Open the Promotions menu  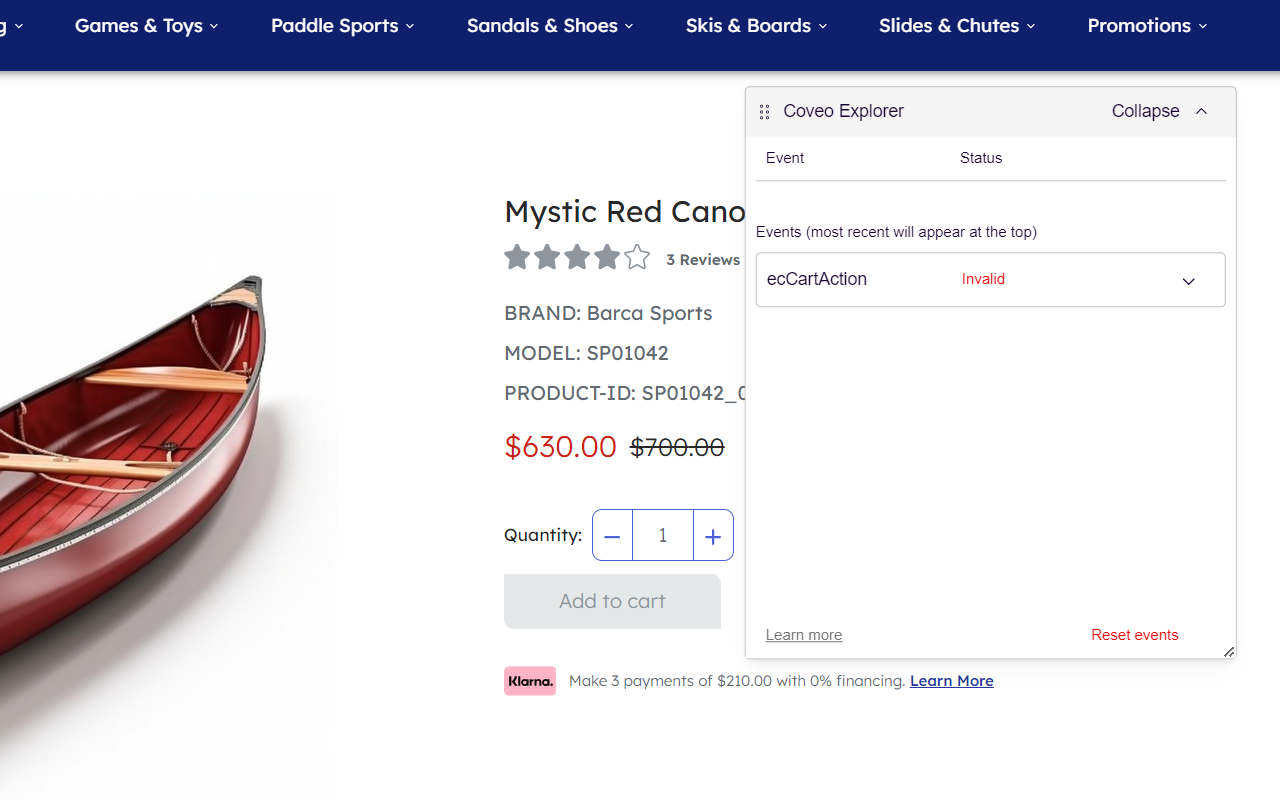1147,26
